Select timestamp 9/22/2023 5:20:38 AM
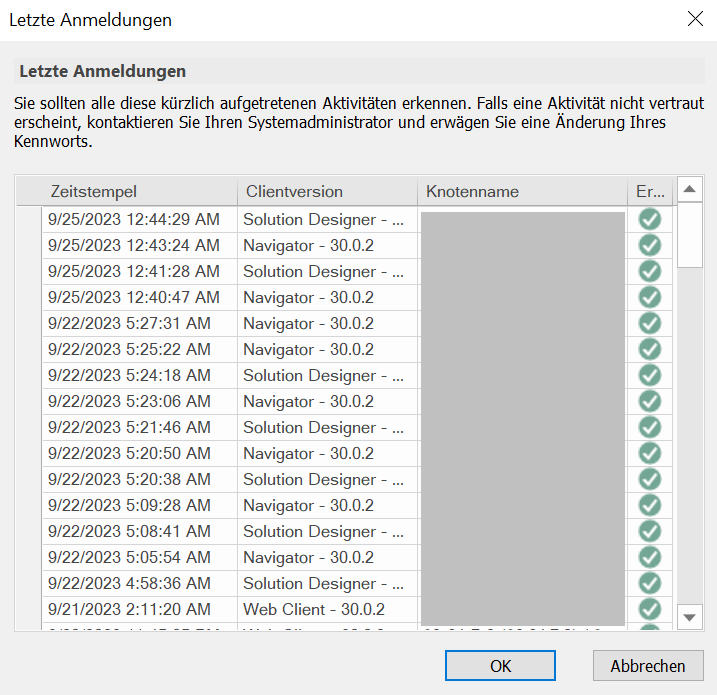 [x=140, y=479]
